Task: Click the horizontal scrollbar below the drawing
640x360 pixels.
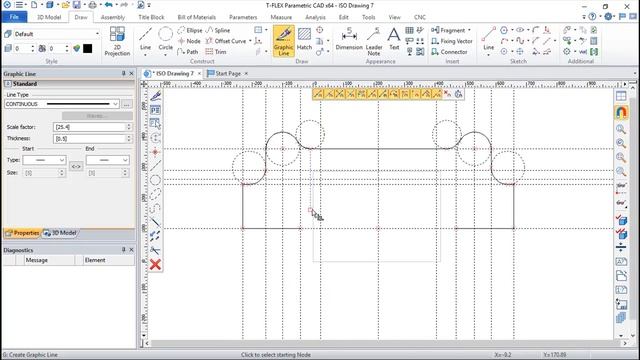Action: point(386,344)
